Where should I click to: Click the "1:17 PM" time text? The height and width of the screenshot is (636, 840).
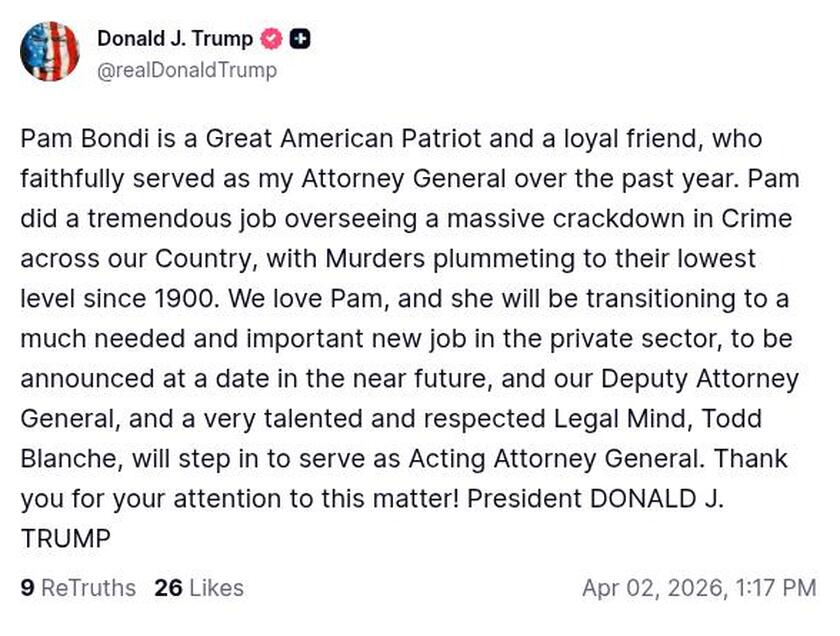click(x=778, y=588)
